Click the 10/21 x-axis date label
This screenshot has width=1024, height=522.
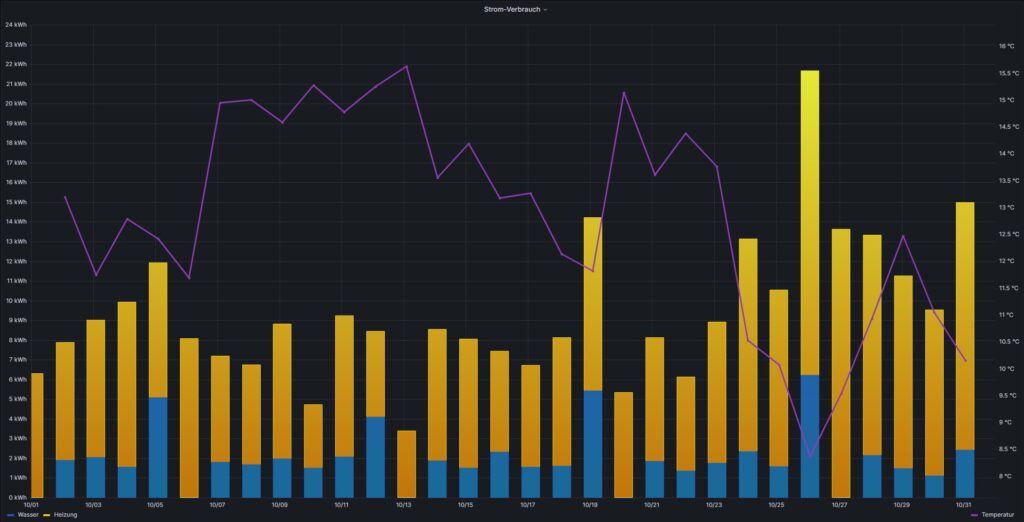[652, 505]
